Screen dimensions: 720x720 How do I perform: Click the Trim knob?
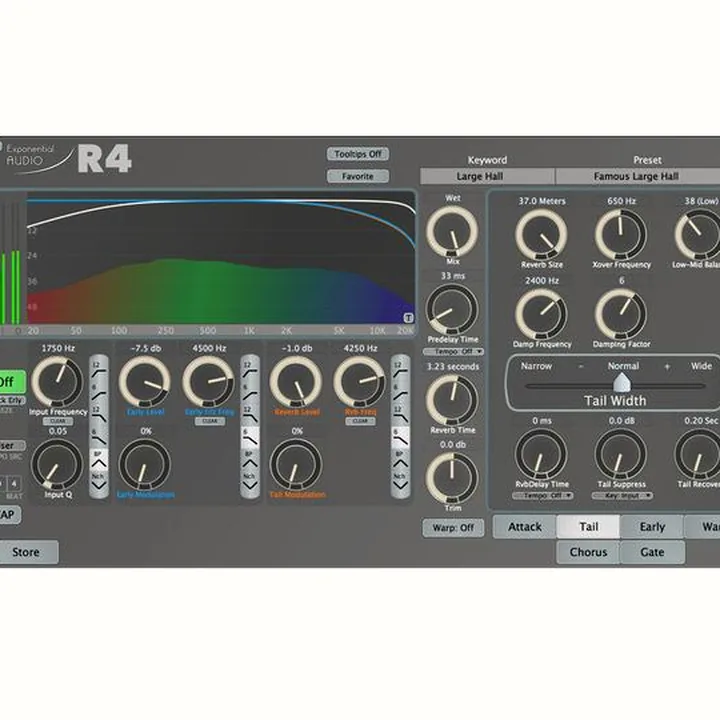pyautogui.click(x=452, y=478)
